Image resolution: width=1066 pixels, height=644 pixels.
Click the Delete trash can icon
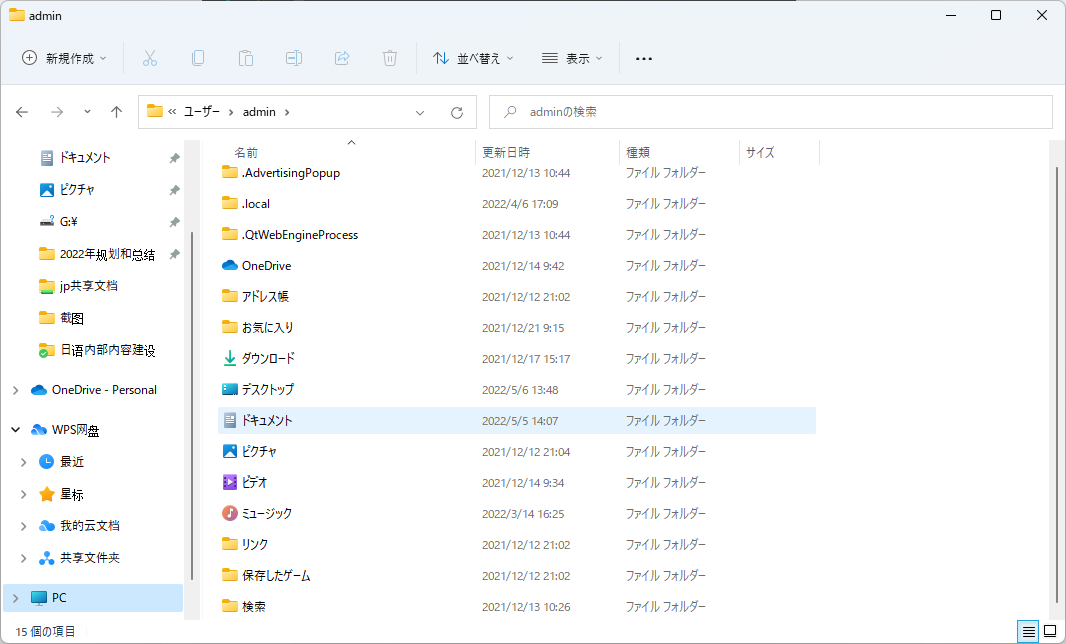[390, 58]
